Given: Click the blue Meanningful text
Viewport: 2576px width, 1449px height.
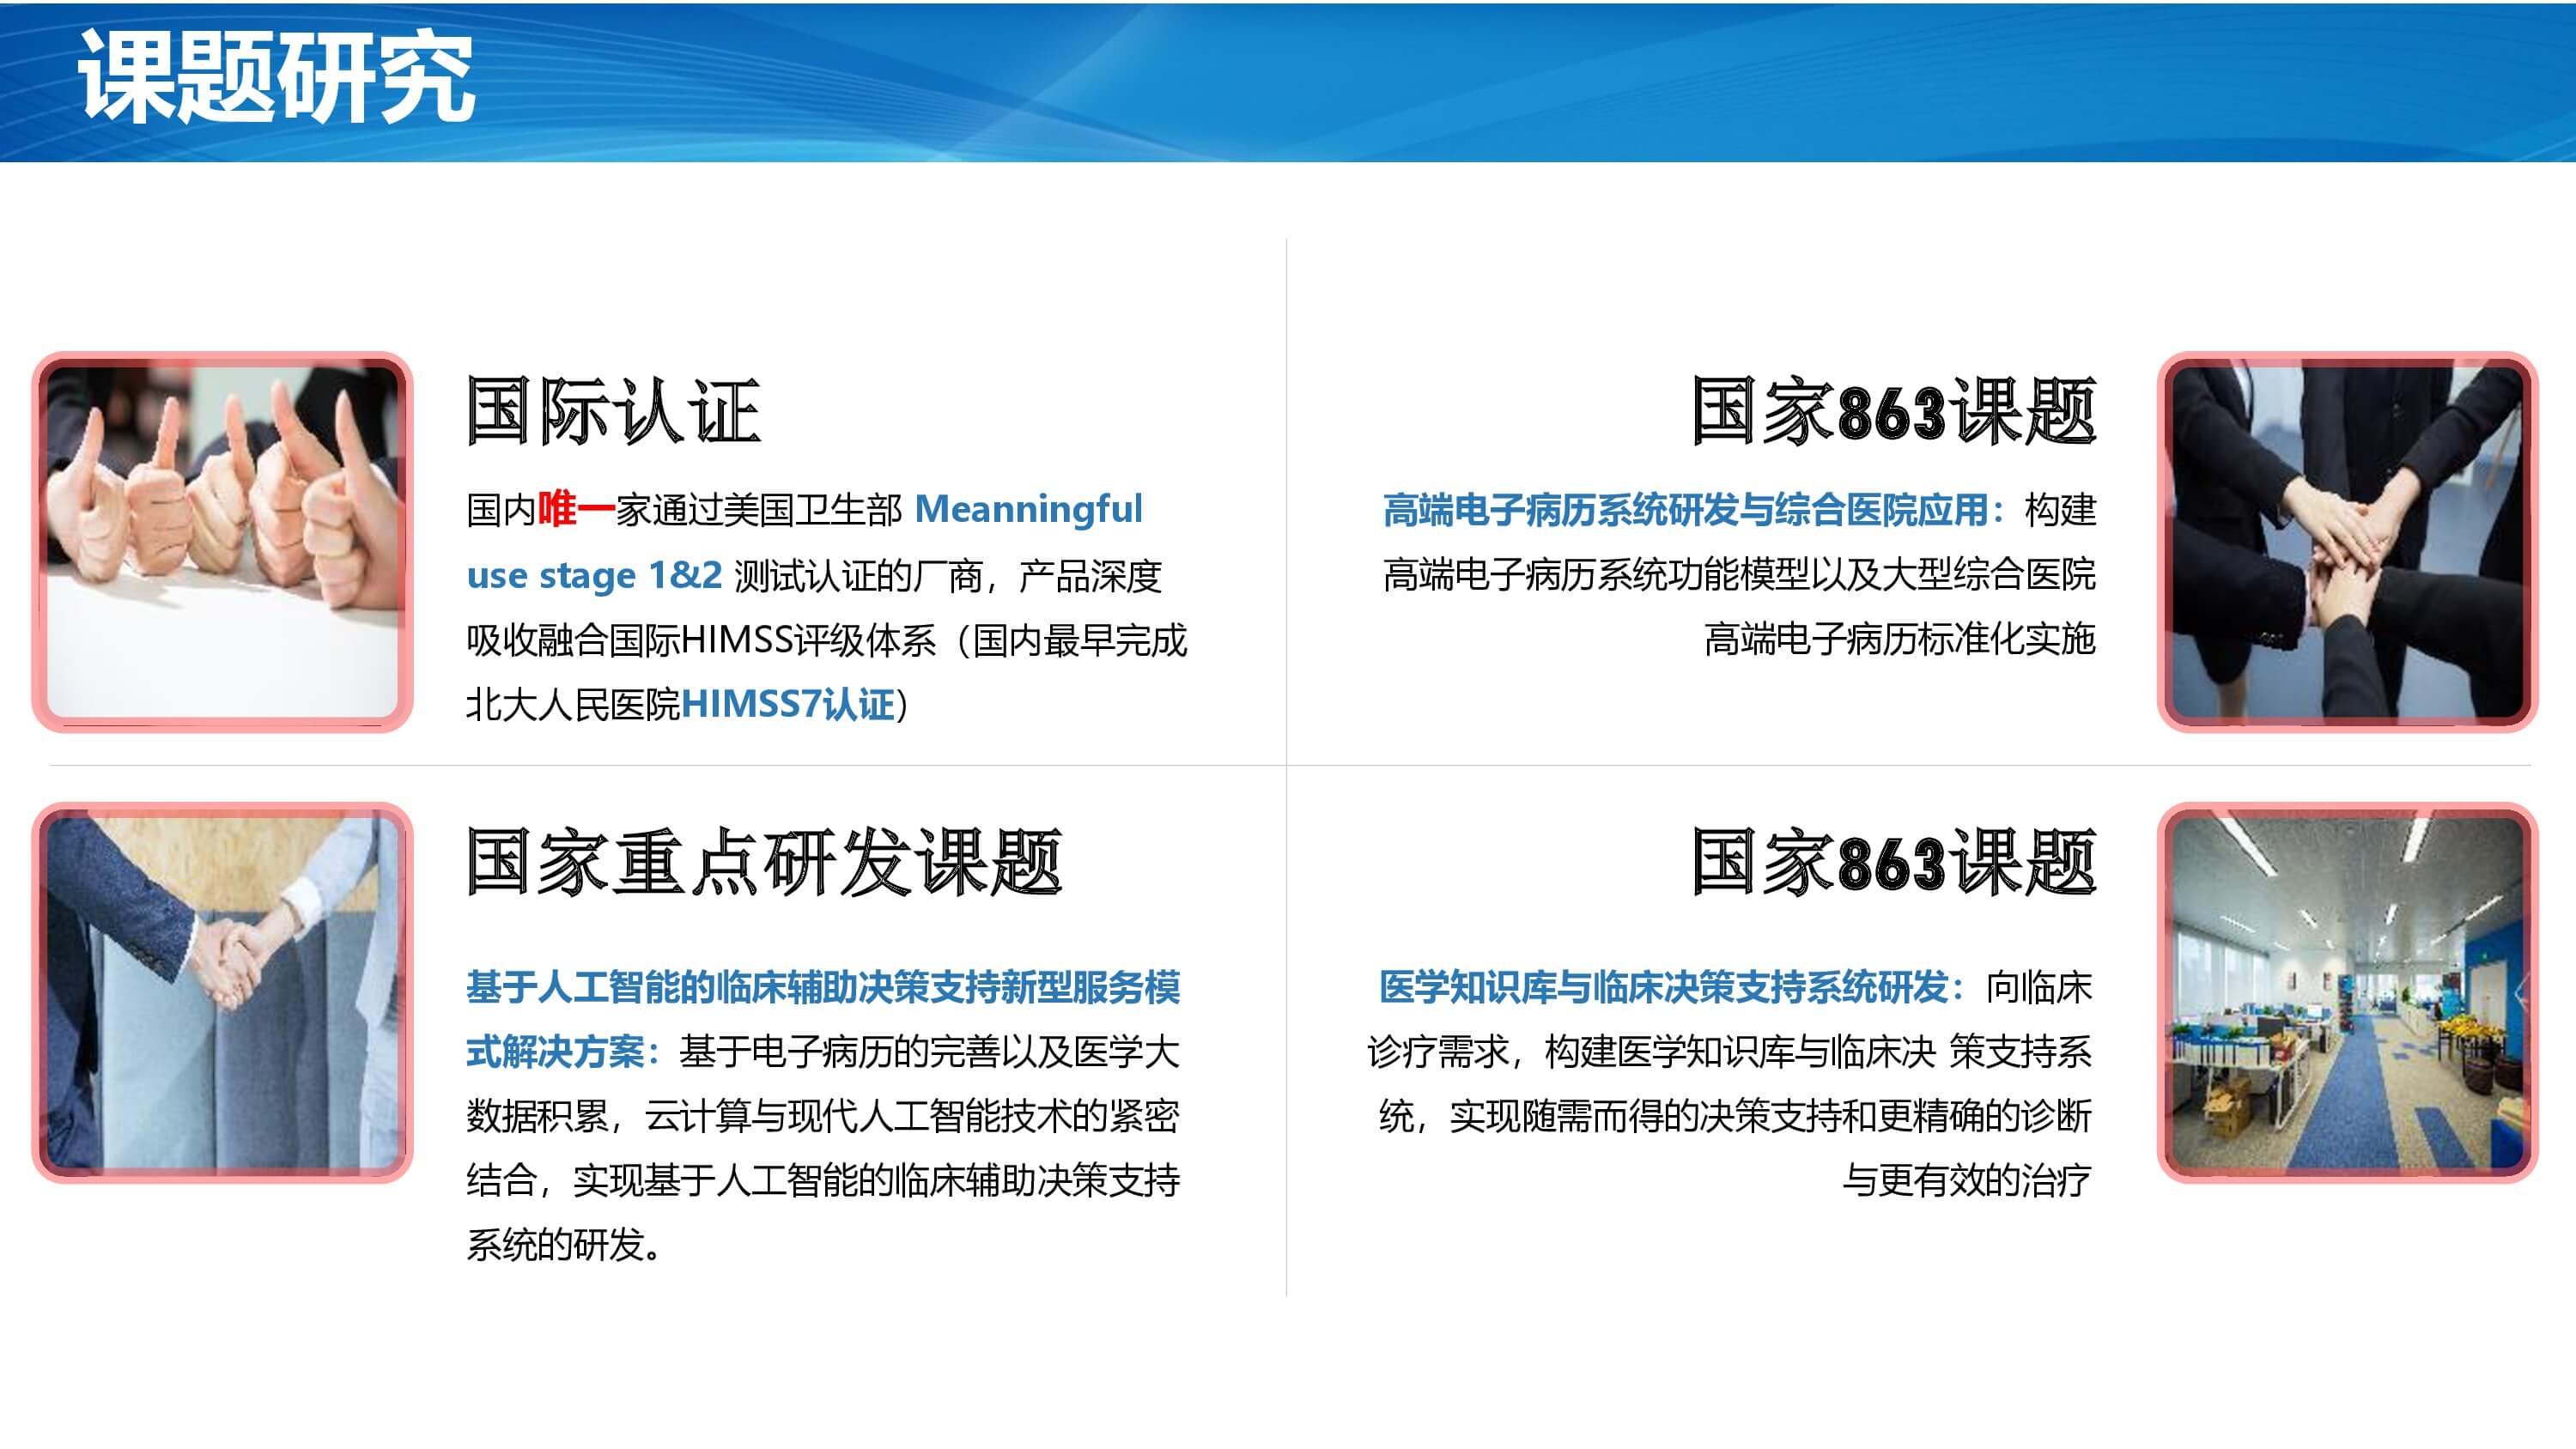Looking at the screenshot, I should point(1028,510).
